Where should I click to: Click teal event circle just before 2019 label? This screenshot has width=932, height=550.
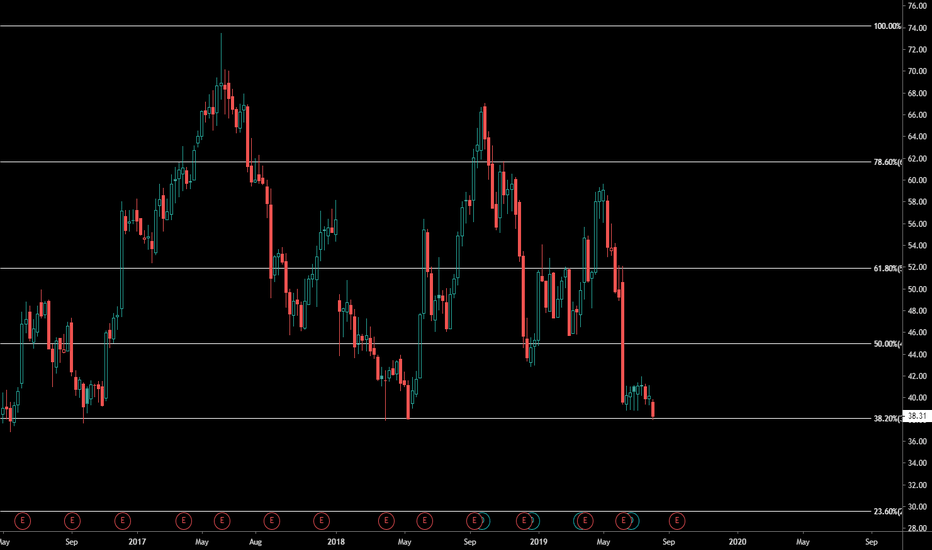[534, 521]
